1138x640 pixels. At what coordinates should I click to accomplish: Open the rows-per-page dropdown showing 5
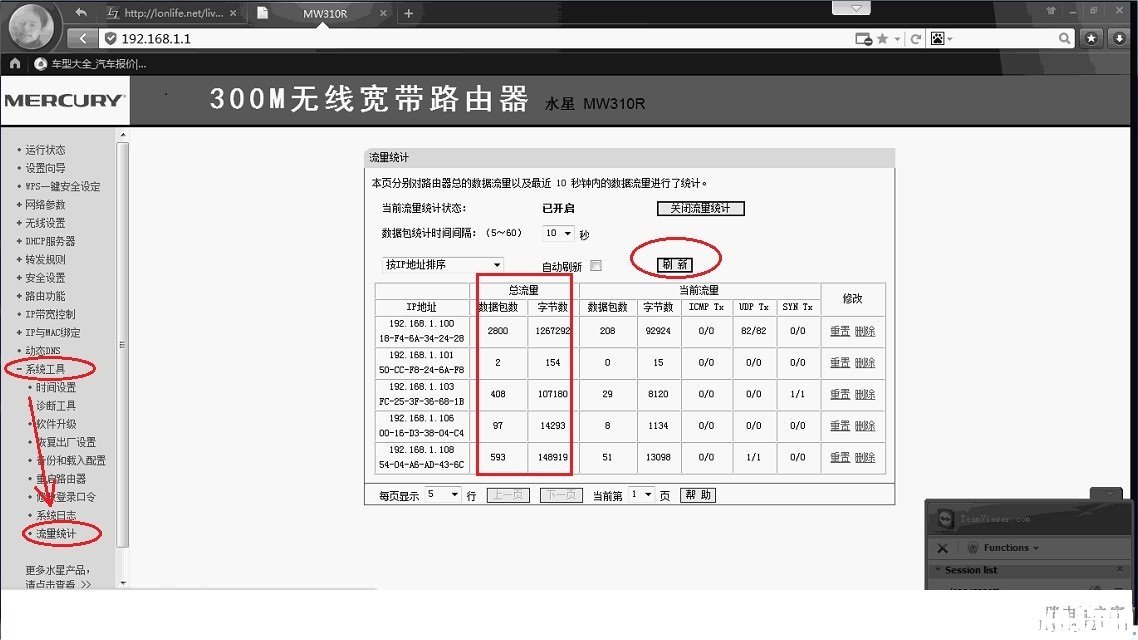(443, 495)
